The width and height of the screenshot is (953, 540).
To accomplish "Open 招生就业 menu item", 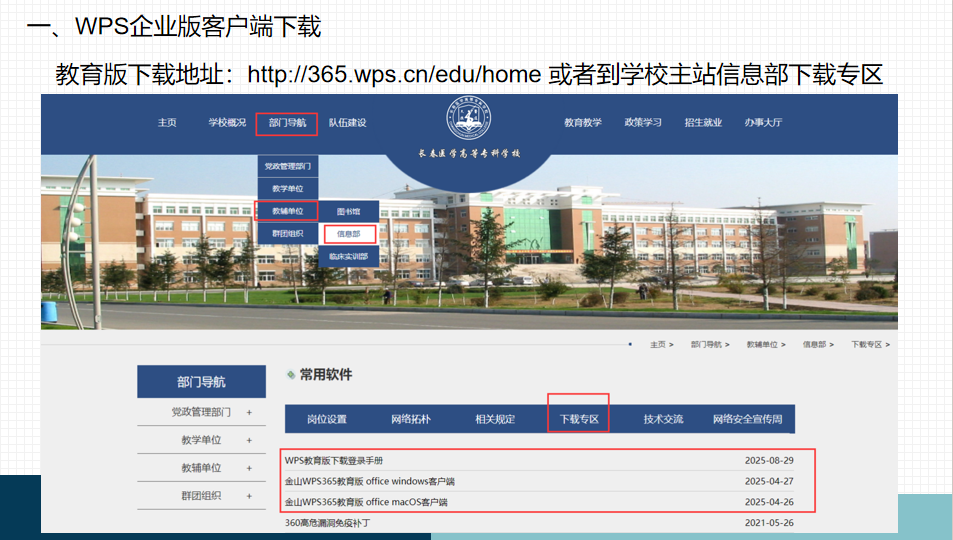I will point(703,123).
